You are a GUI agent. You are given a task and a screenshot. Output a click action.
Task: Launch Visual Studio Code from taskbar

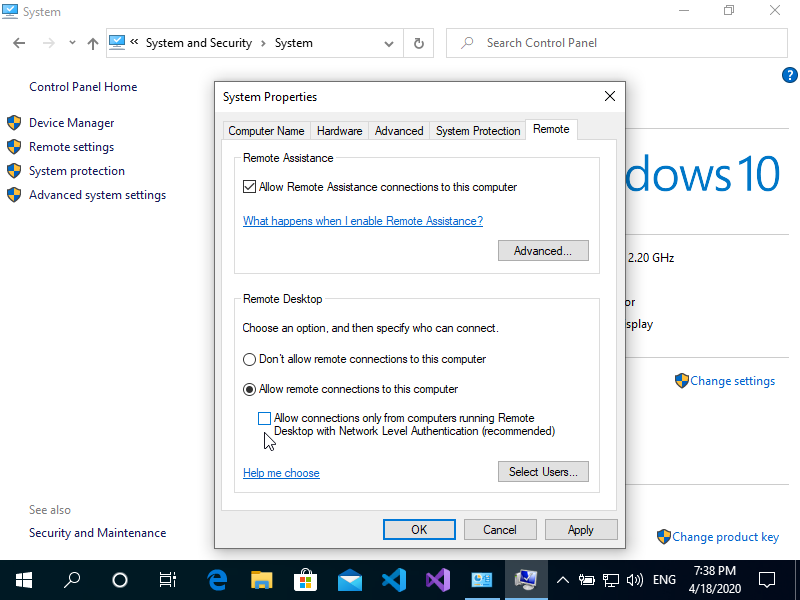[x=393, y=580]
